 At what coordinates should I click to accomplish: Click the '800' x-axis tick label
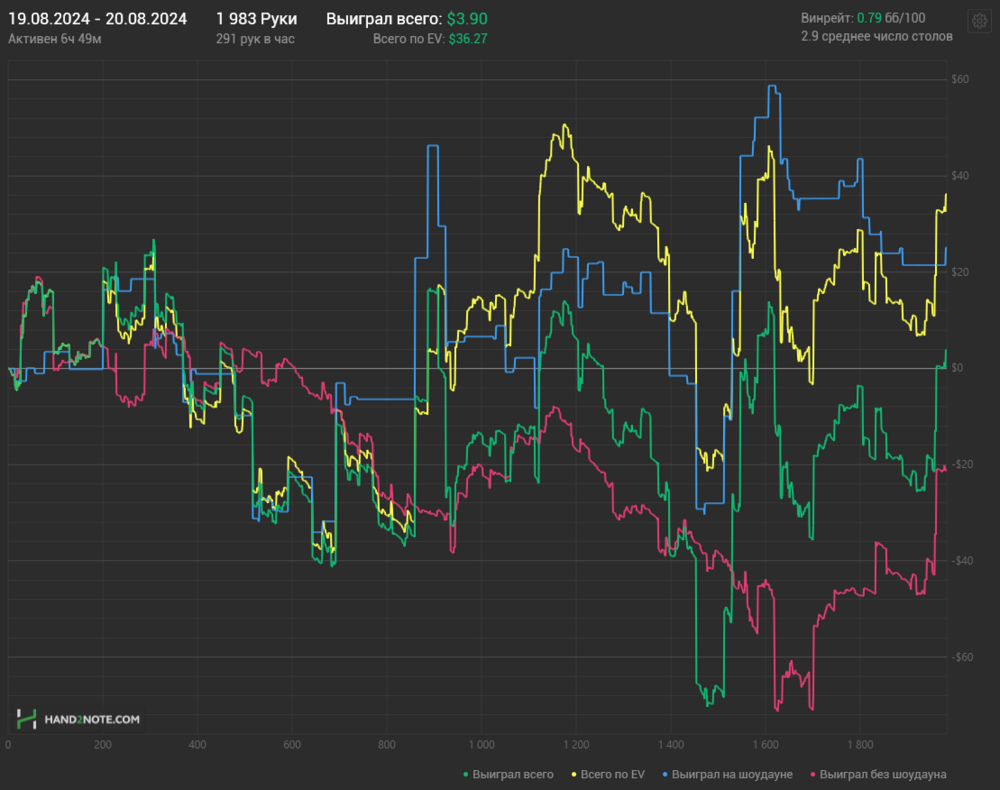click(386, 745)
